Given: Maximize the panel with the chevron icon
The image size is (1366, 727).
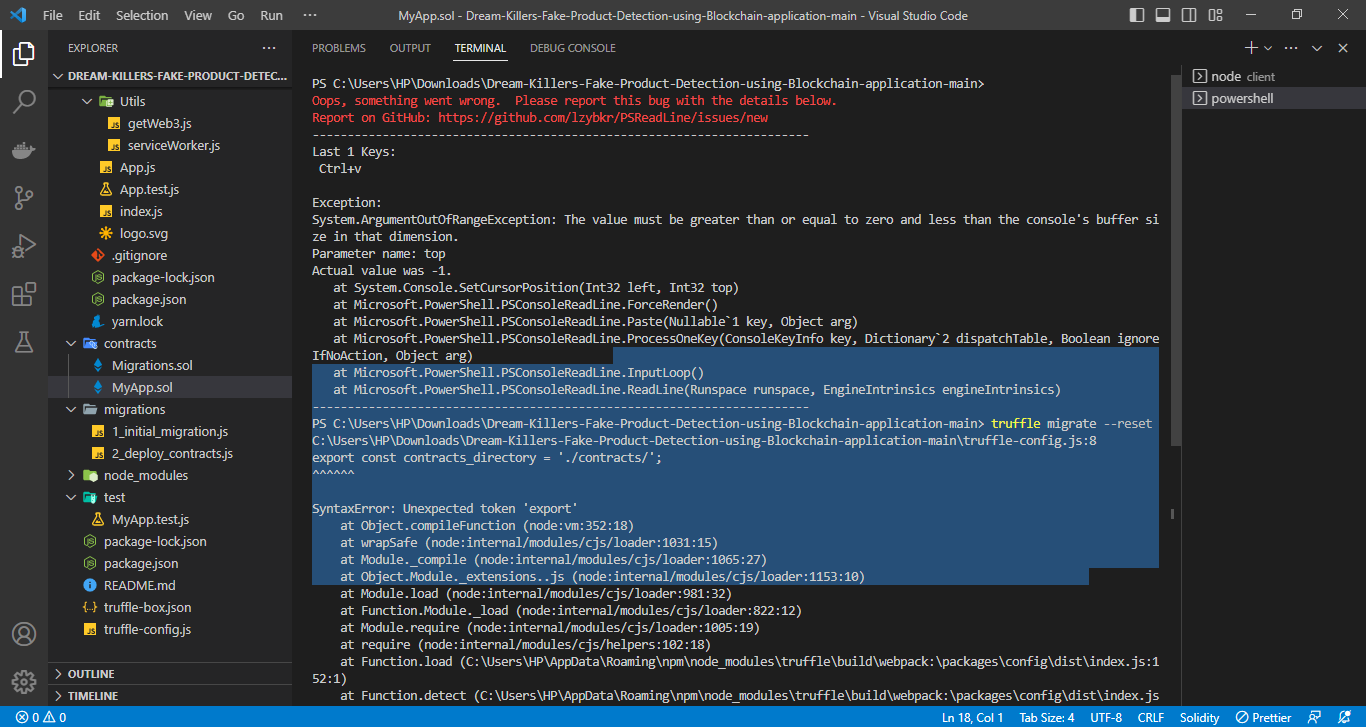Looking at the screenshot, I should pyautogui.click(x=1317, y=48).
